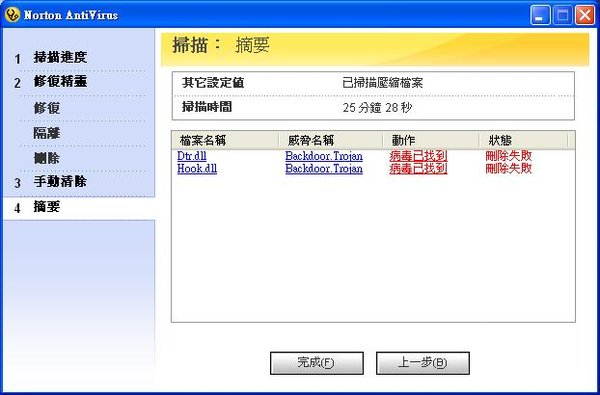Click 病毒已找到 link for Dtr.dll

coord(418,156)
